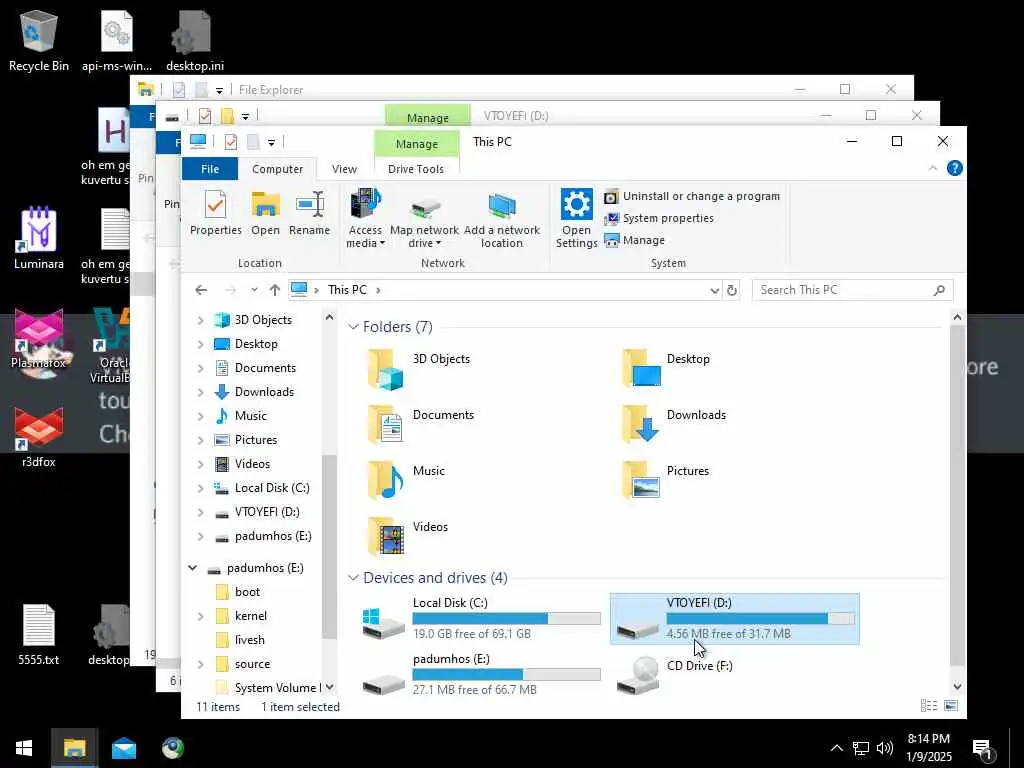The height and width of the screenshot is (768, 1024).
Task: Expand the 3D Objects tree node
Action: coord(200,320)
